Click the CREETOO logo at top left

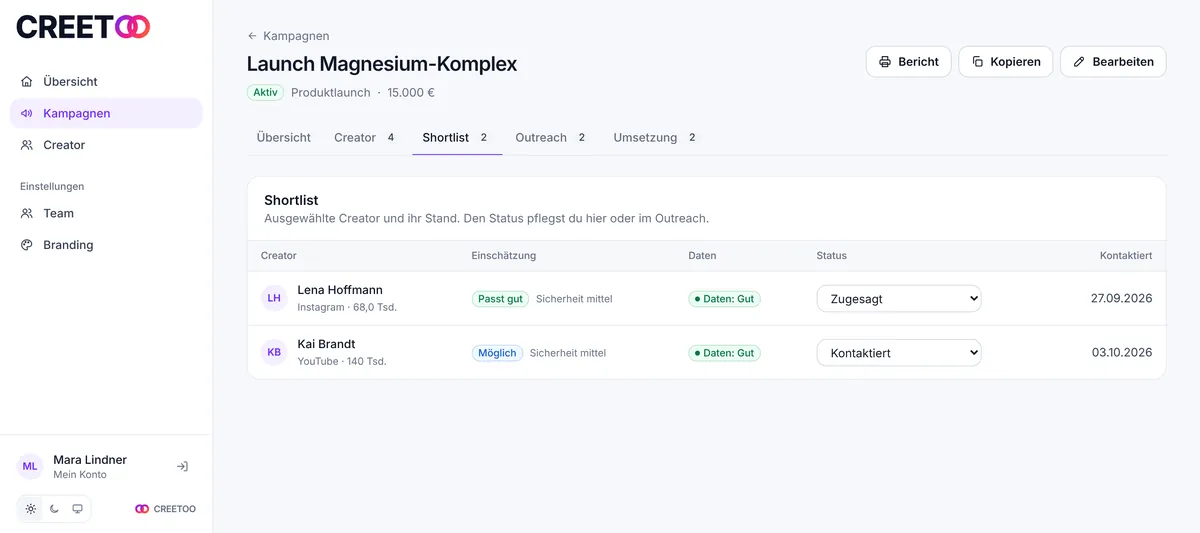pos(83,27)
